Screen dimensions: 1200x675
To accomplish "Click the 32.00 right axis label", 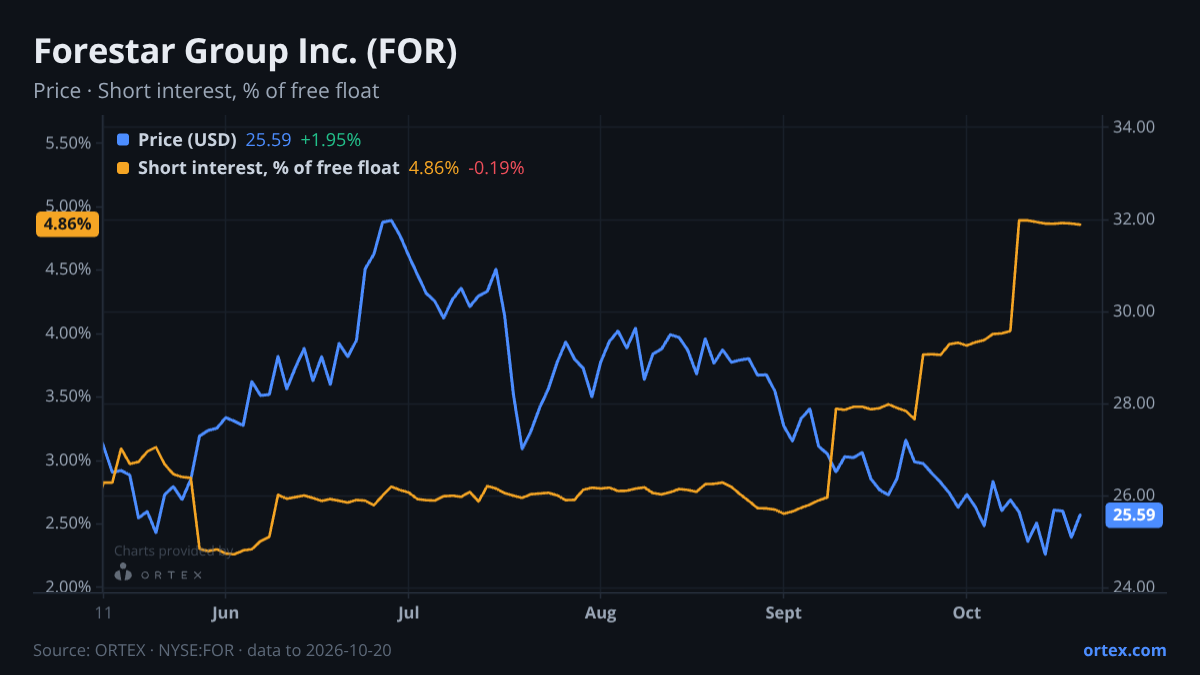I will click(1134, 219).
